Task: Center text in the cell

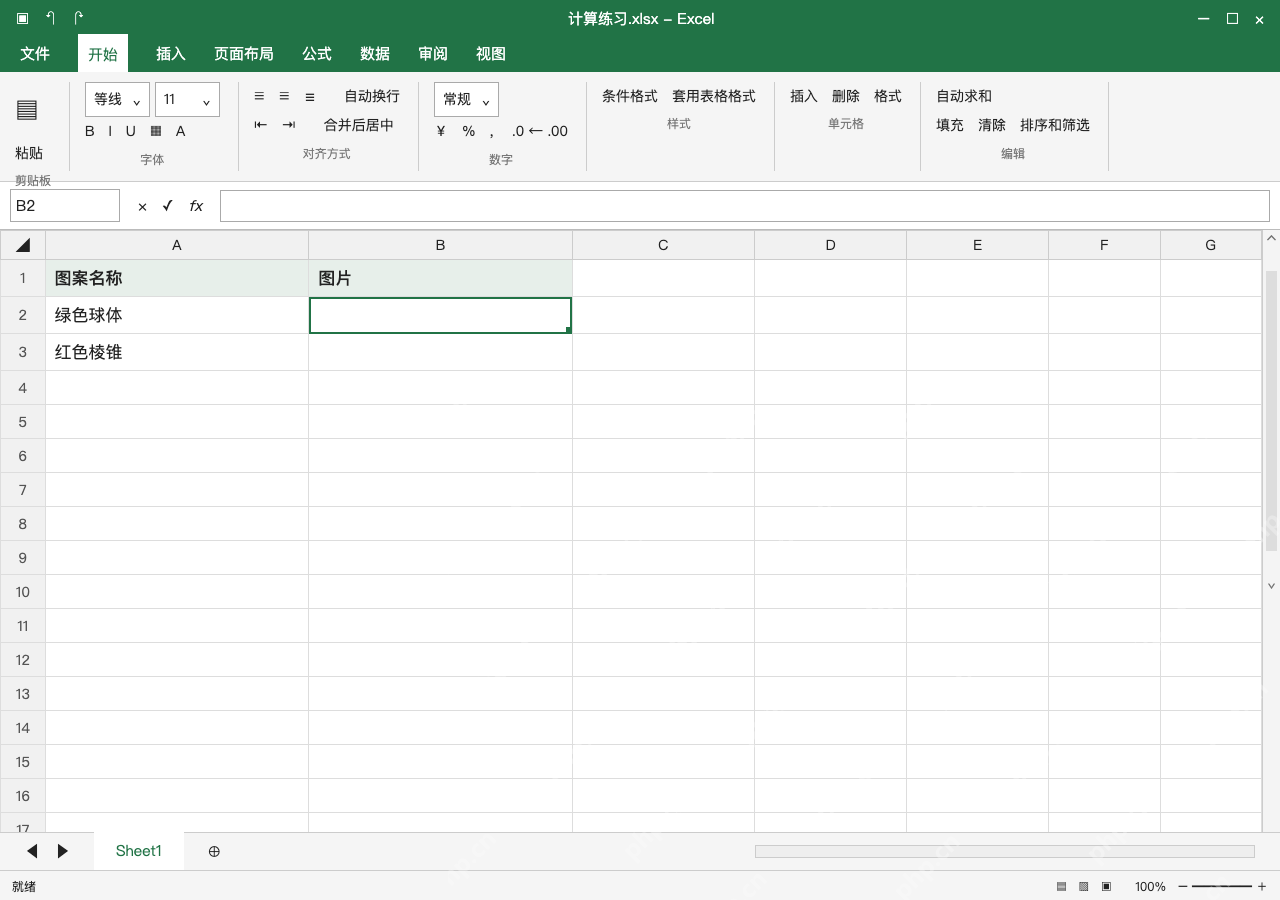Action: pos(284,96)
